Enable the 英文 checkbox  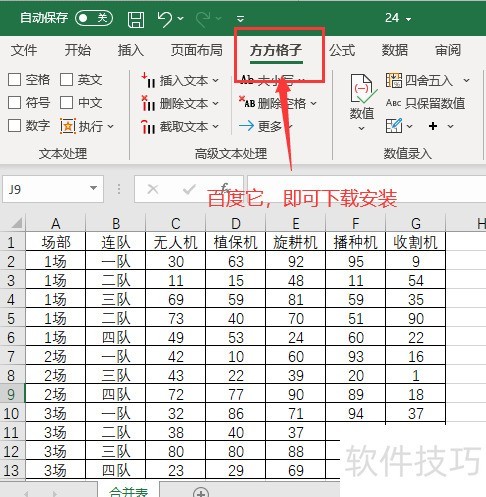(66, 80)
